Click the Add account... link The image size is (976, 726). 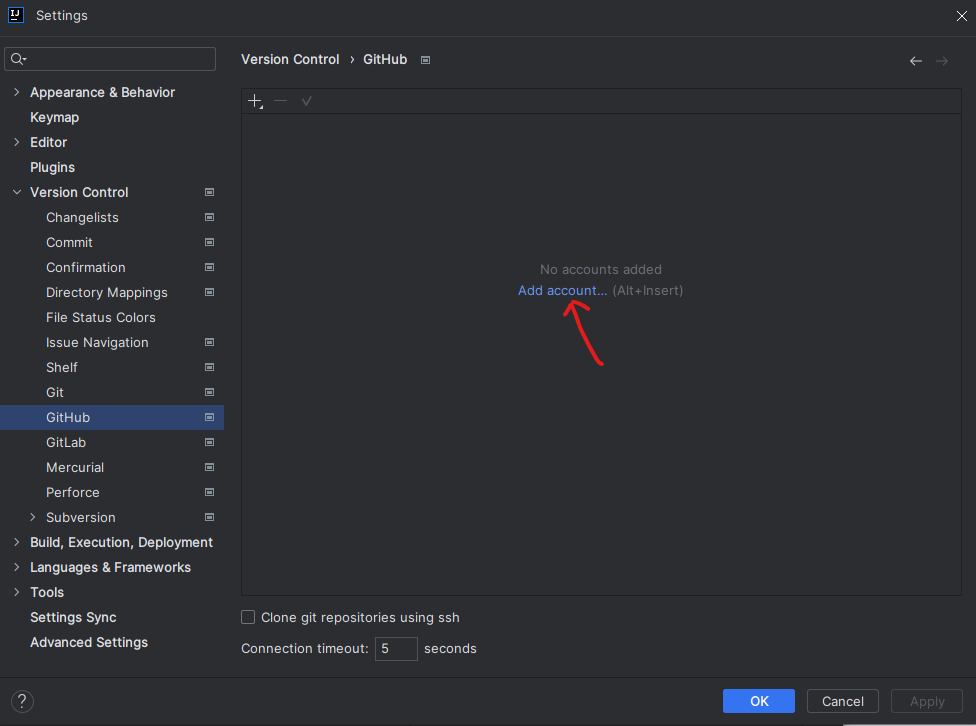562,290
